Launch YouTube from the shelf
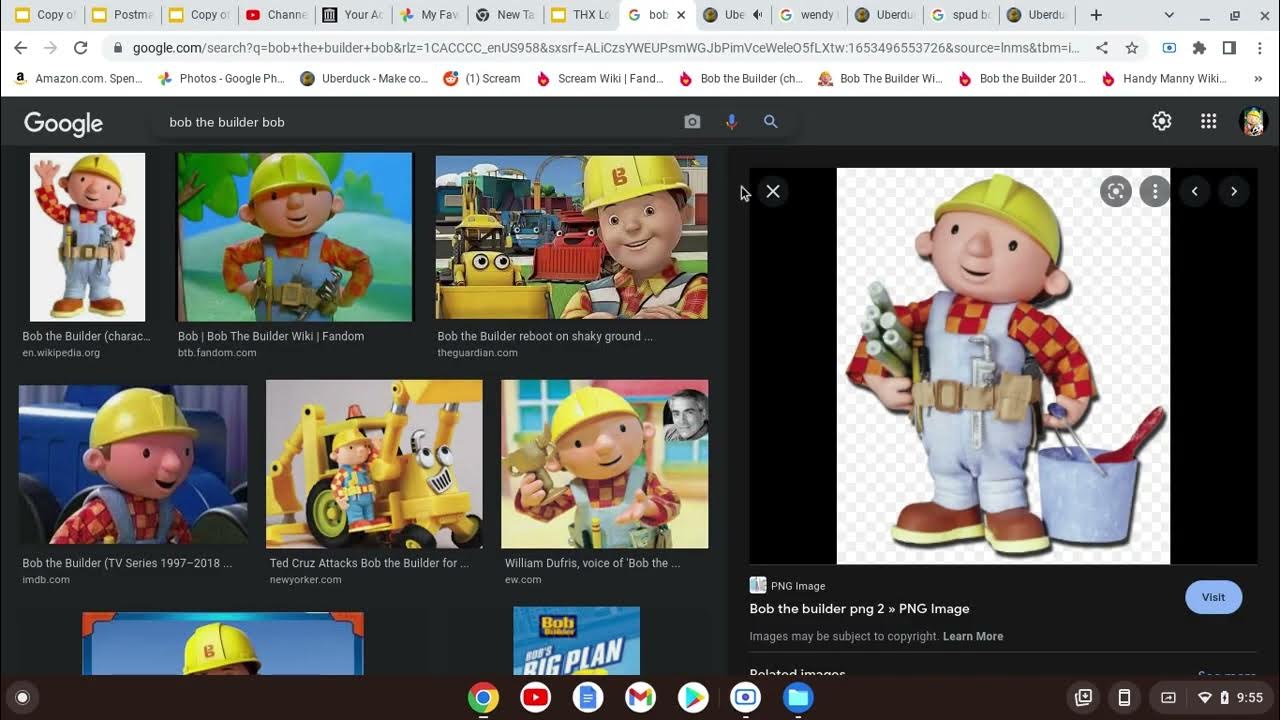Screen dimensions: 1280x720 coord(535,697)
